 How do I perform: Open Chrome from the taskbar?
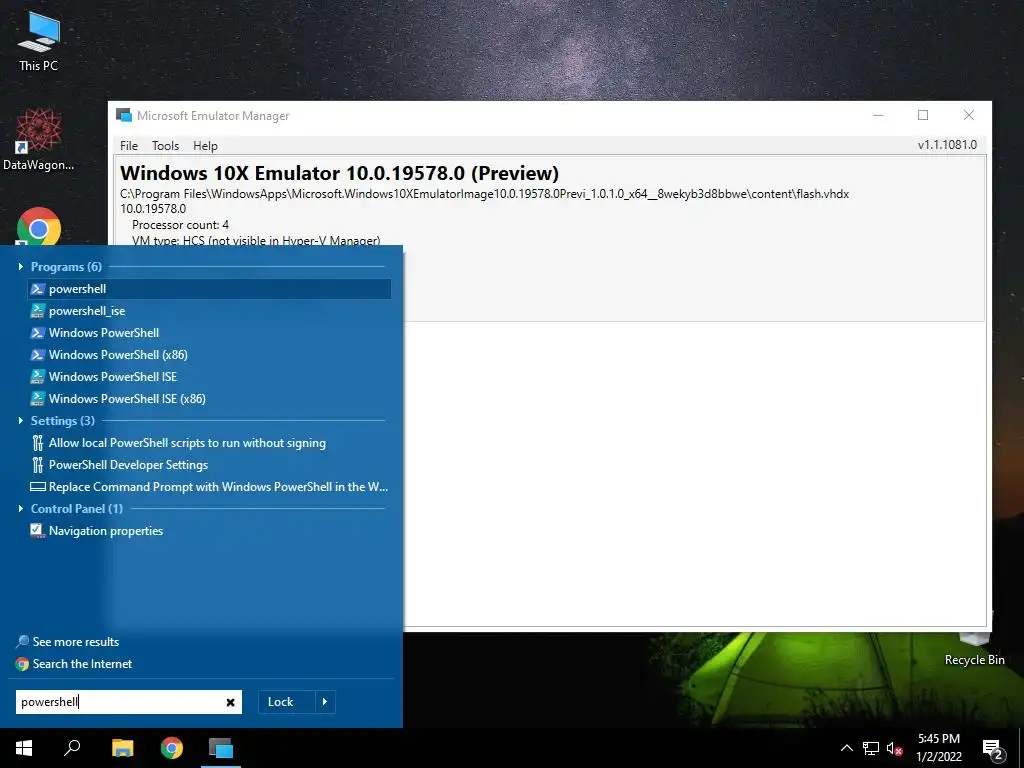point(172,748)
